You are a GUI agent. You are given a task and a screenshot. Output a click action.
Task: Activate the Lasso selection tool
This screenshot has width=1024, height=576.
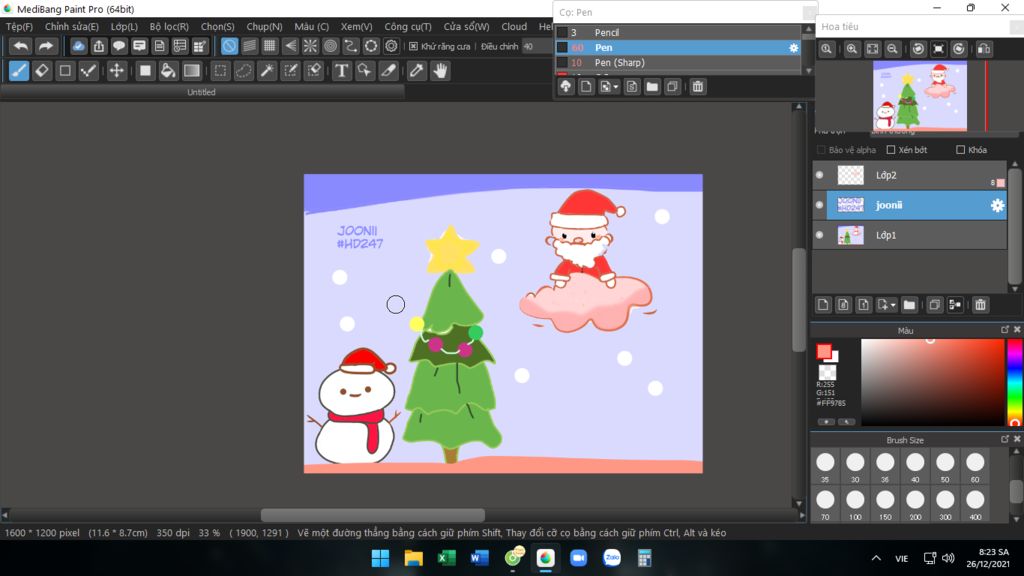tap(244, 71)
